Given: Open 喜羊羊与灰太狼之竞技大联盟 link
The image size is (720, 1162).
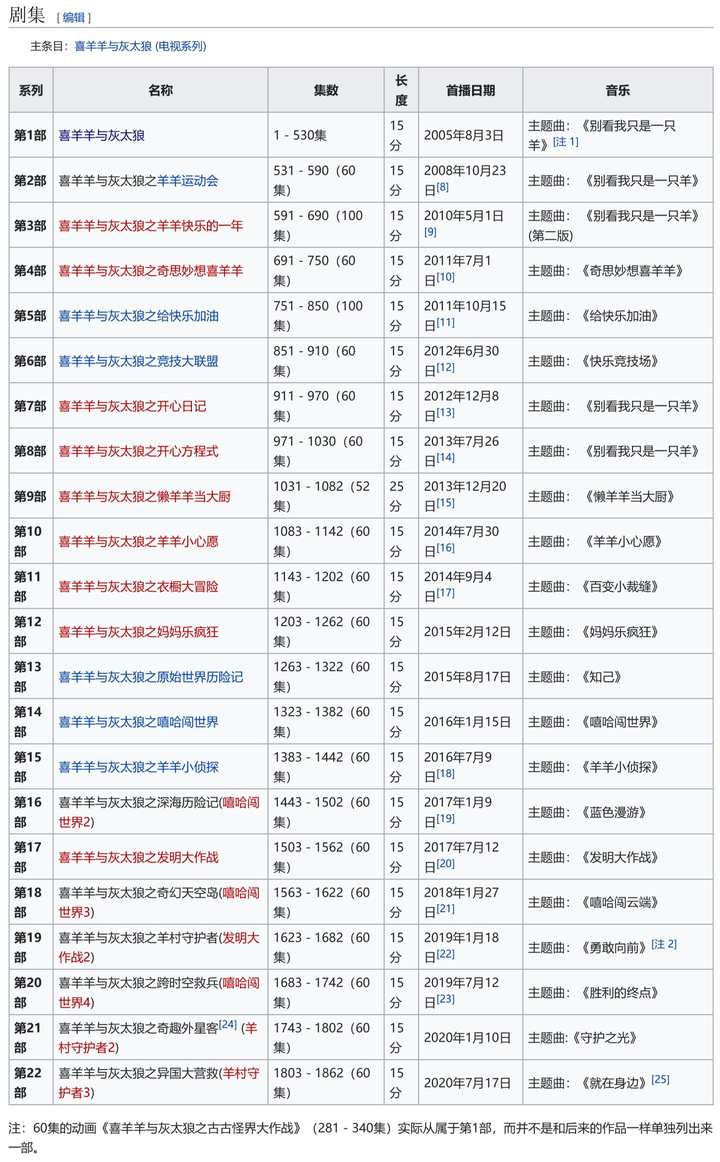Looking at the screenshot, I should (139, 361).
